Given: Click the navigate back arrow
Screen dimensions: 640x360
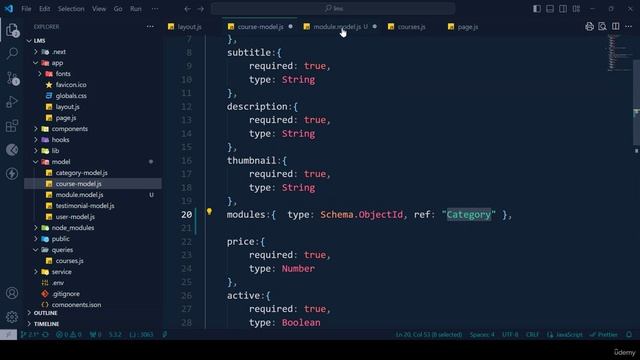Looking at the screenshot, I should click(187, 9).
